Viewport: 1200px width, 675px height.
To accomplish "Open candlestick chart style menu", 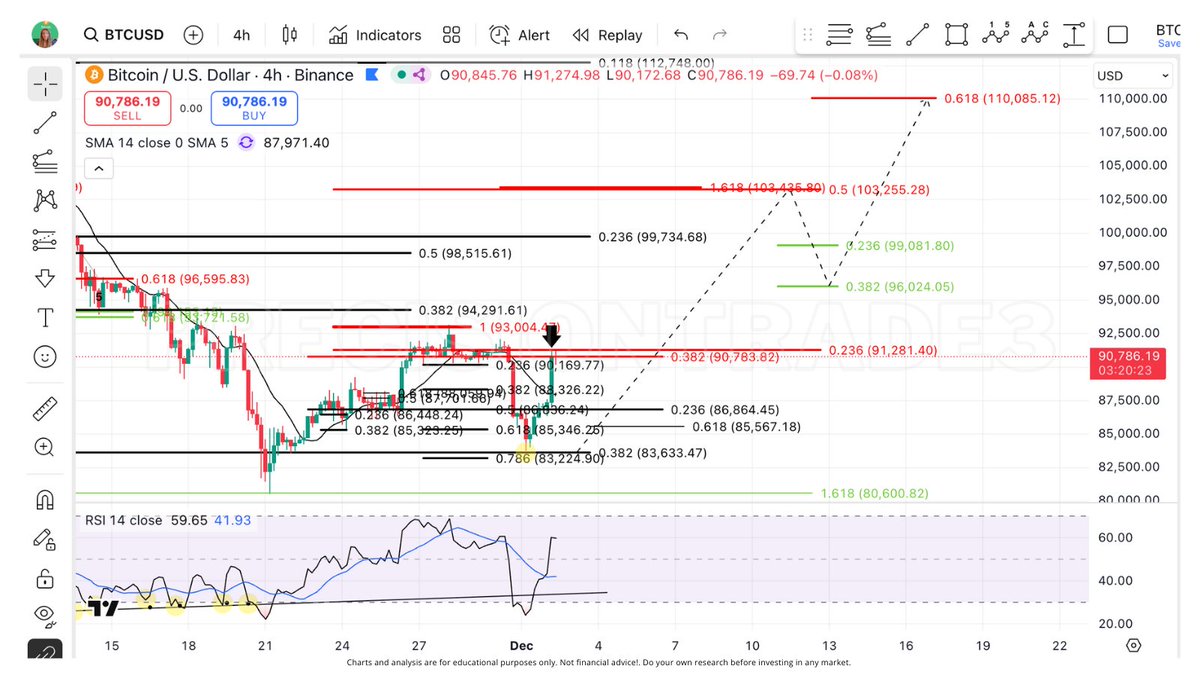I will [x=290, y=35].
